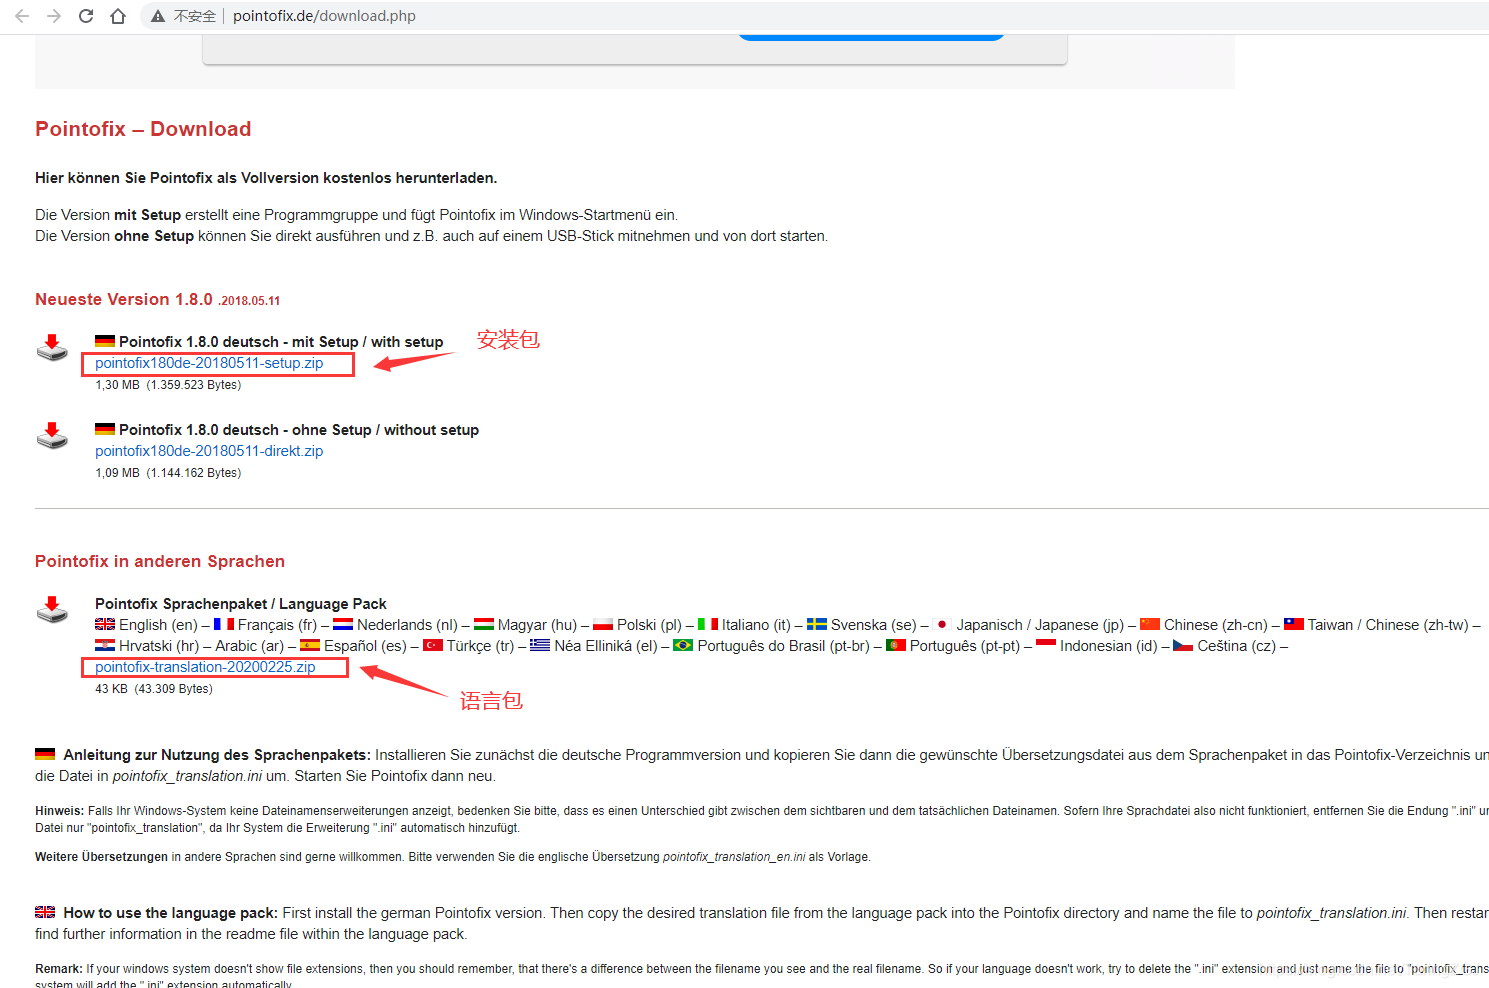Screen dimensions: 1489x988
Task: Click the Brazilian flag before Português do Brasil
Action: [683, 645]
